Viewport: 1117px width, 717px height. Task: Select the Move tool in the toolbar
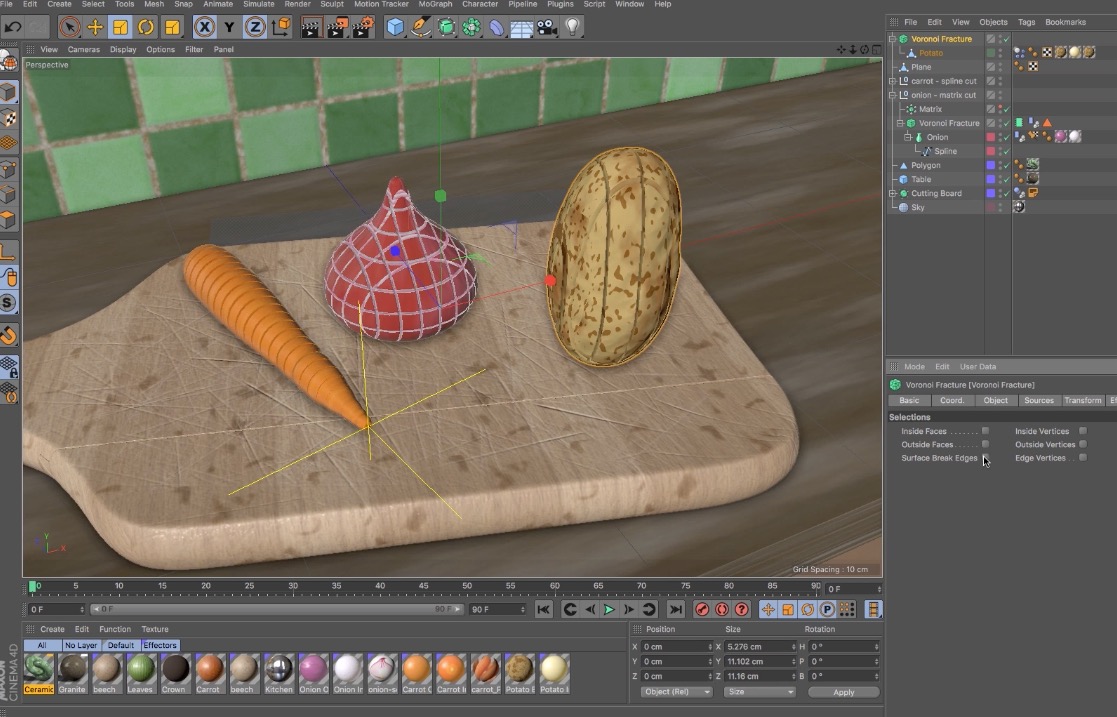pos(96,27)
